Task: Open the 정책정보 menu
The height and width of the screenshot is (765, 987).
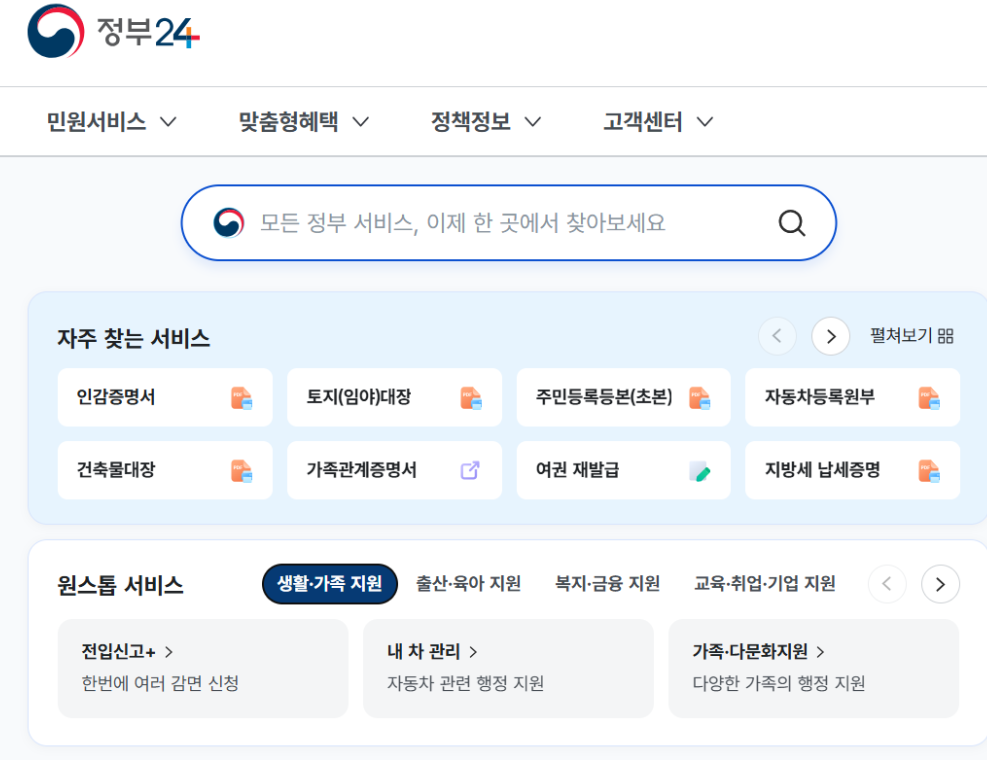Action: [x=485, y=122]
